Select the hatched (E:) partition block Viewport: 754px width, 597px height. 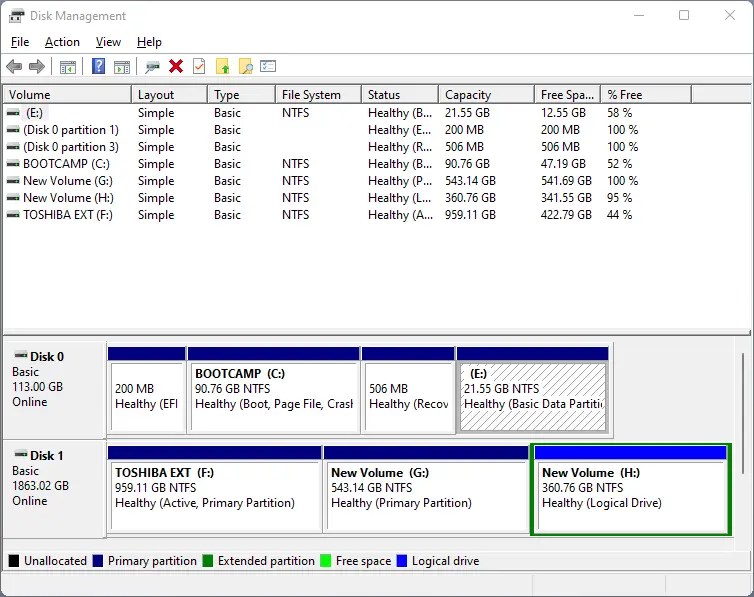(x=533, y=390)
